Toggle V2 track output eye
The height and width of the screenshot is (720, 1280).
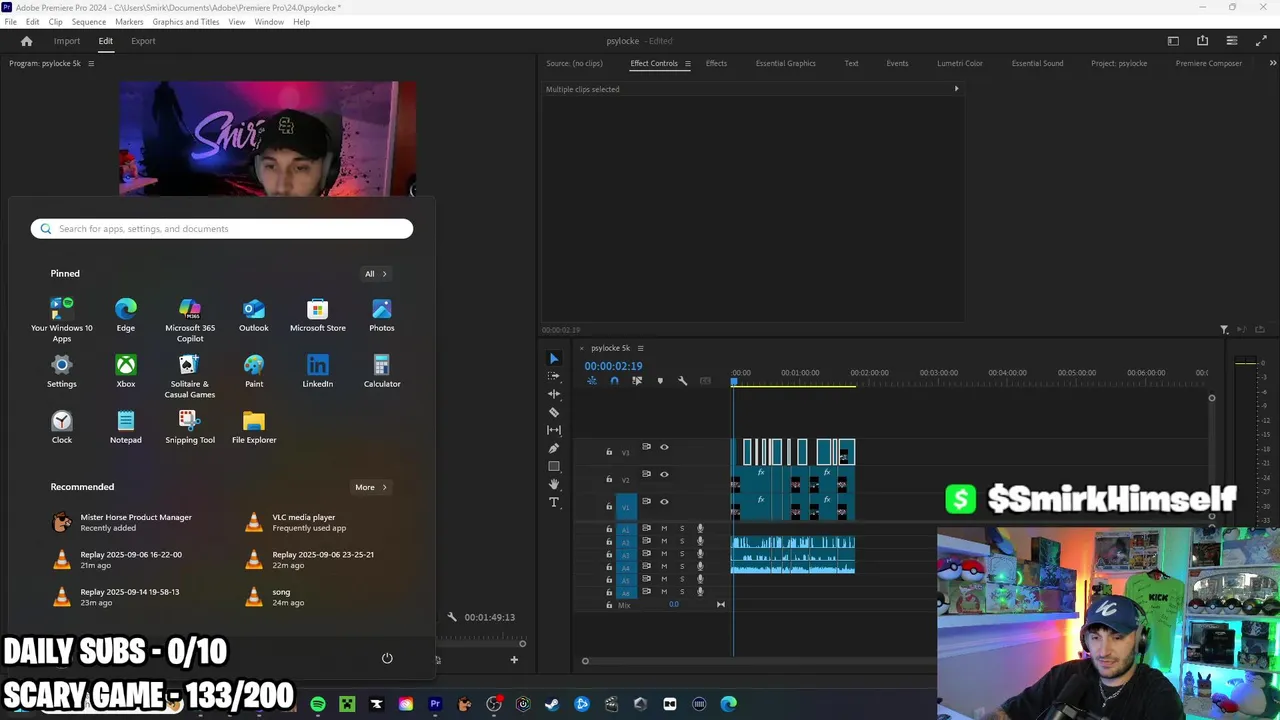664,474
